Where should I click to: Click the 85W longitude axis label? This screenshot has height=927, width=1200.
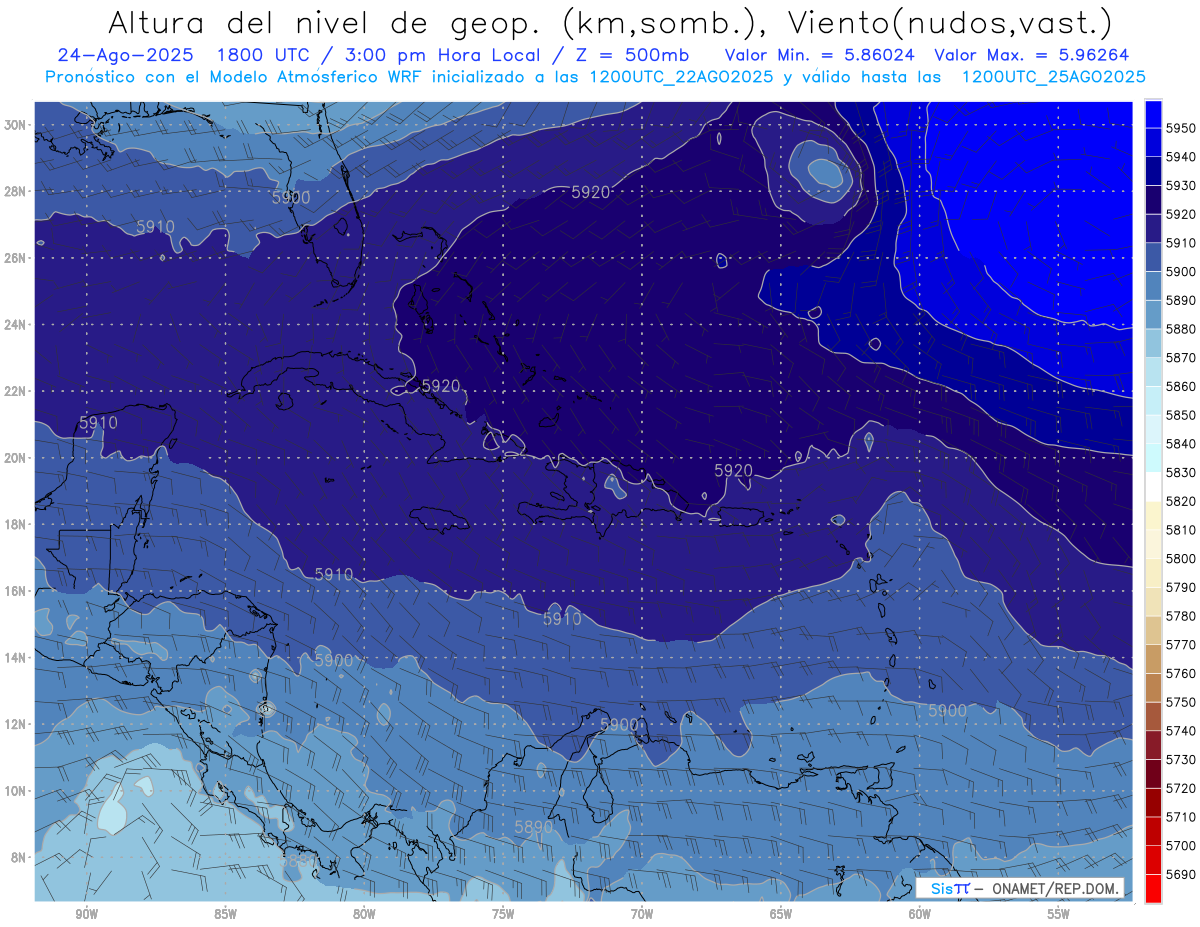225,914
